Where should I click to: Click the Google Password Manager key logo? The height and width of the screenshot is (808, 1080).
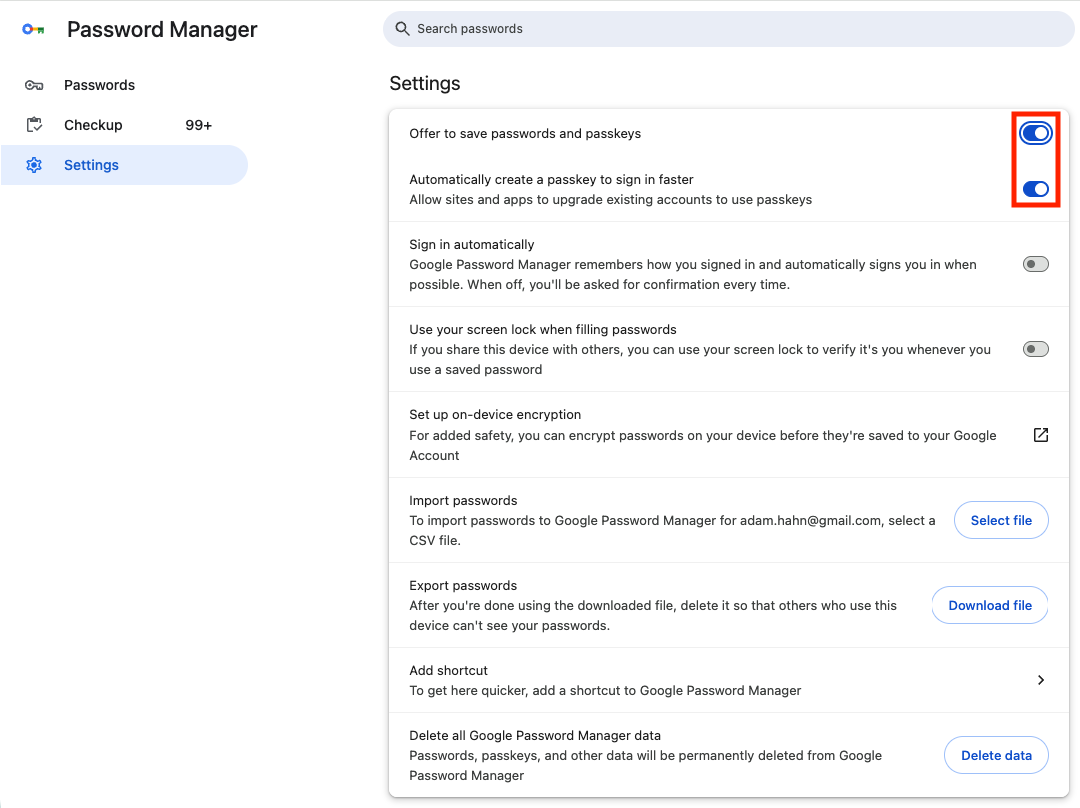[x=33, y=29]
